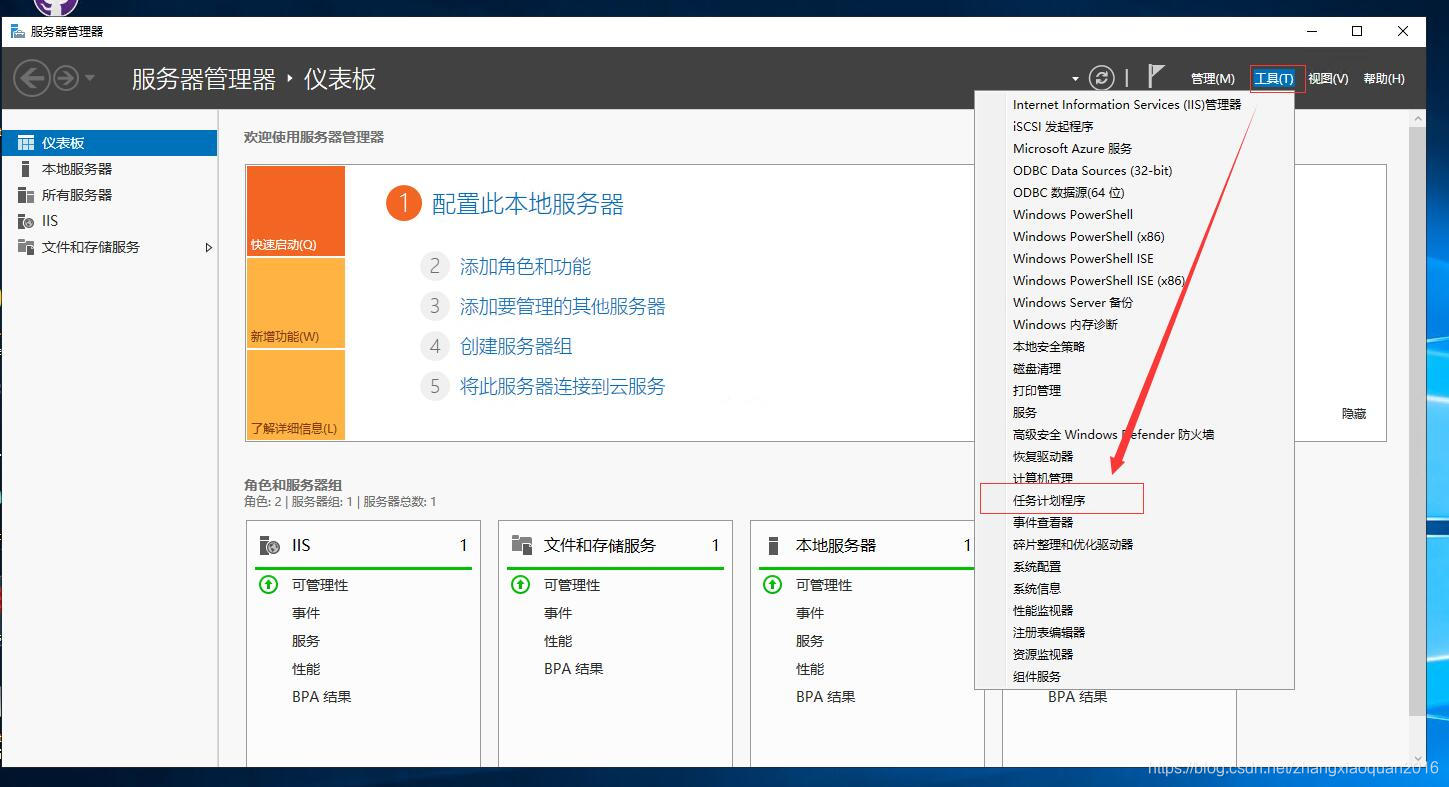Click the 快速启动(Q) tile
The image size is (1449, 787).
pos(296,211)
